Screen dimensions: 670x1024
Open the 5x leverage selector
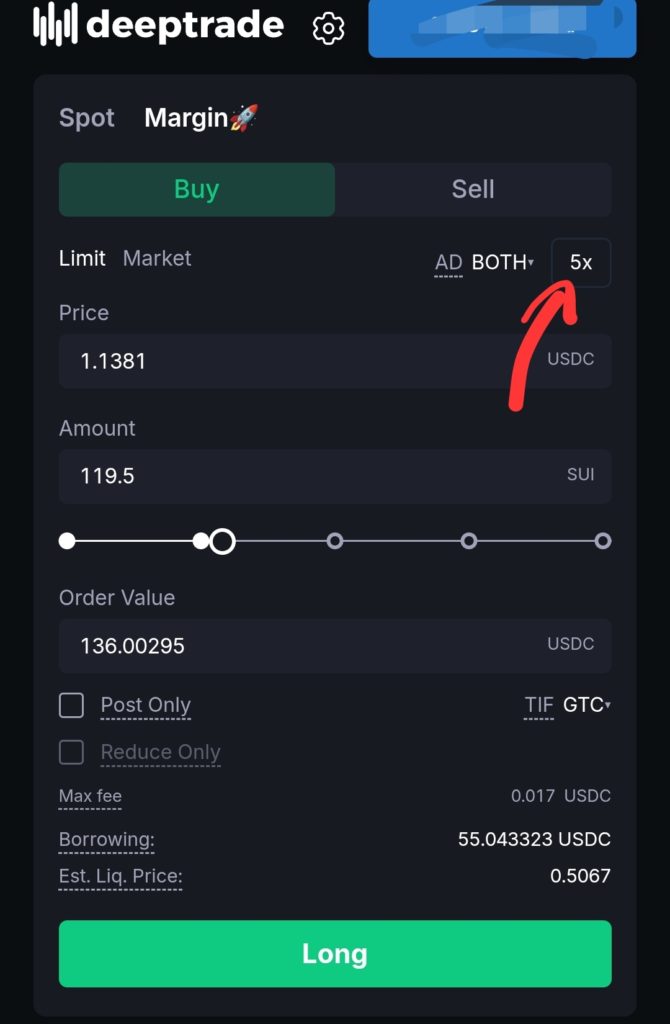point(581,263)
